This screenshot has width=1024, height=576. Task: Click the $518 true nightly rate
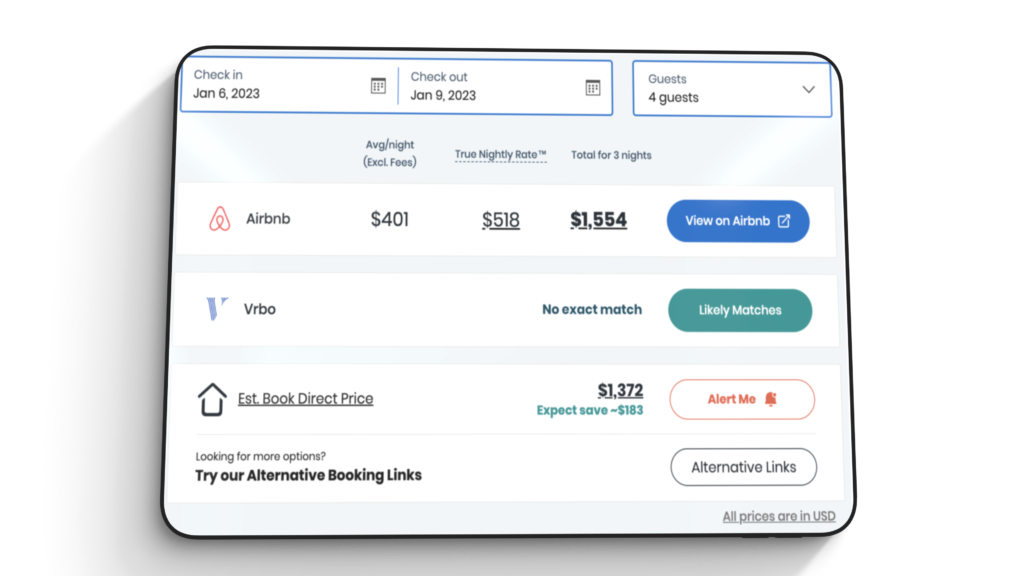[x=500, y=220]
